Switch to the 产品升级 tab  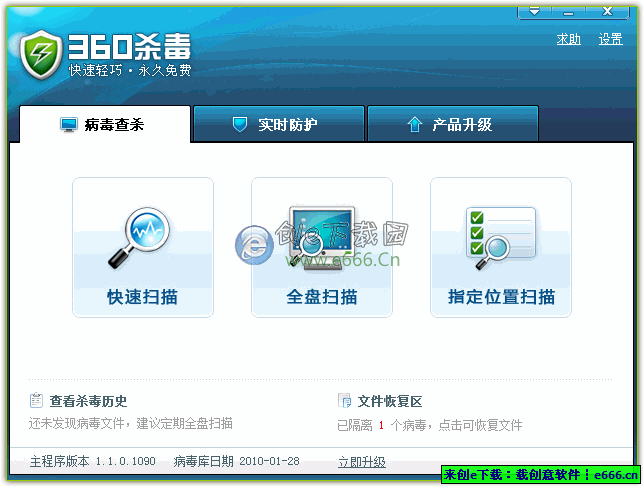pos(453,125)
